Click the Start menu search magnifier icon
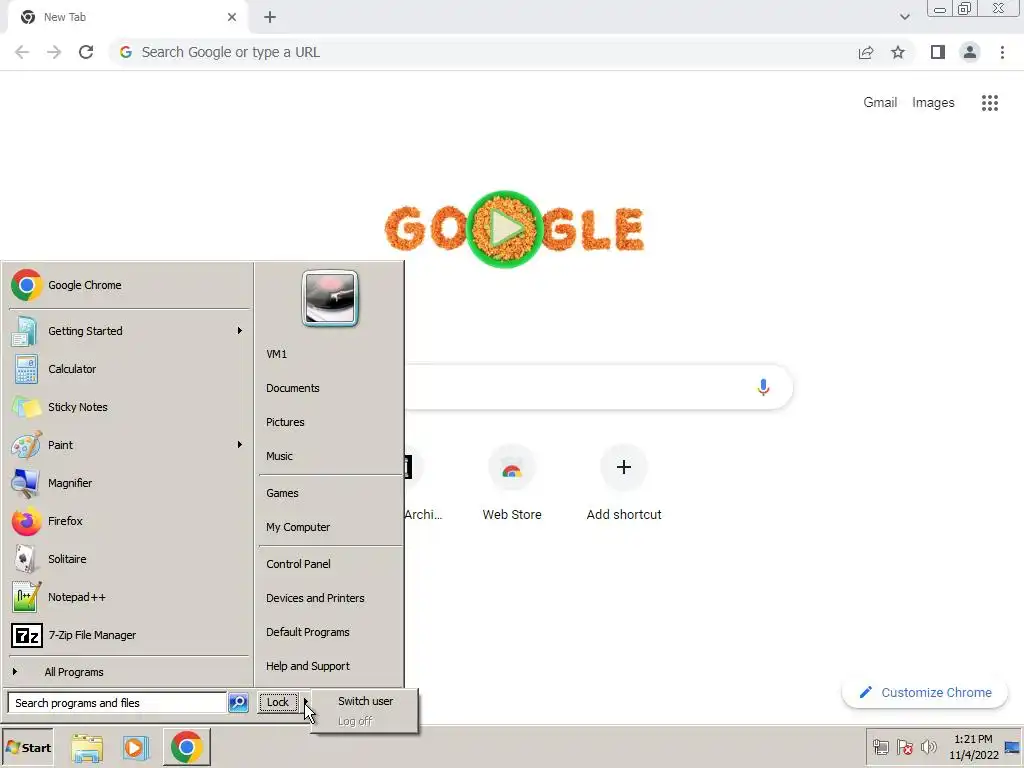Screen dimensions: 1024x768 tap(238, 703)
